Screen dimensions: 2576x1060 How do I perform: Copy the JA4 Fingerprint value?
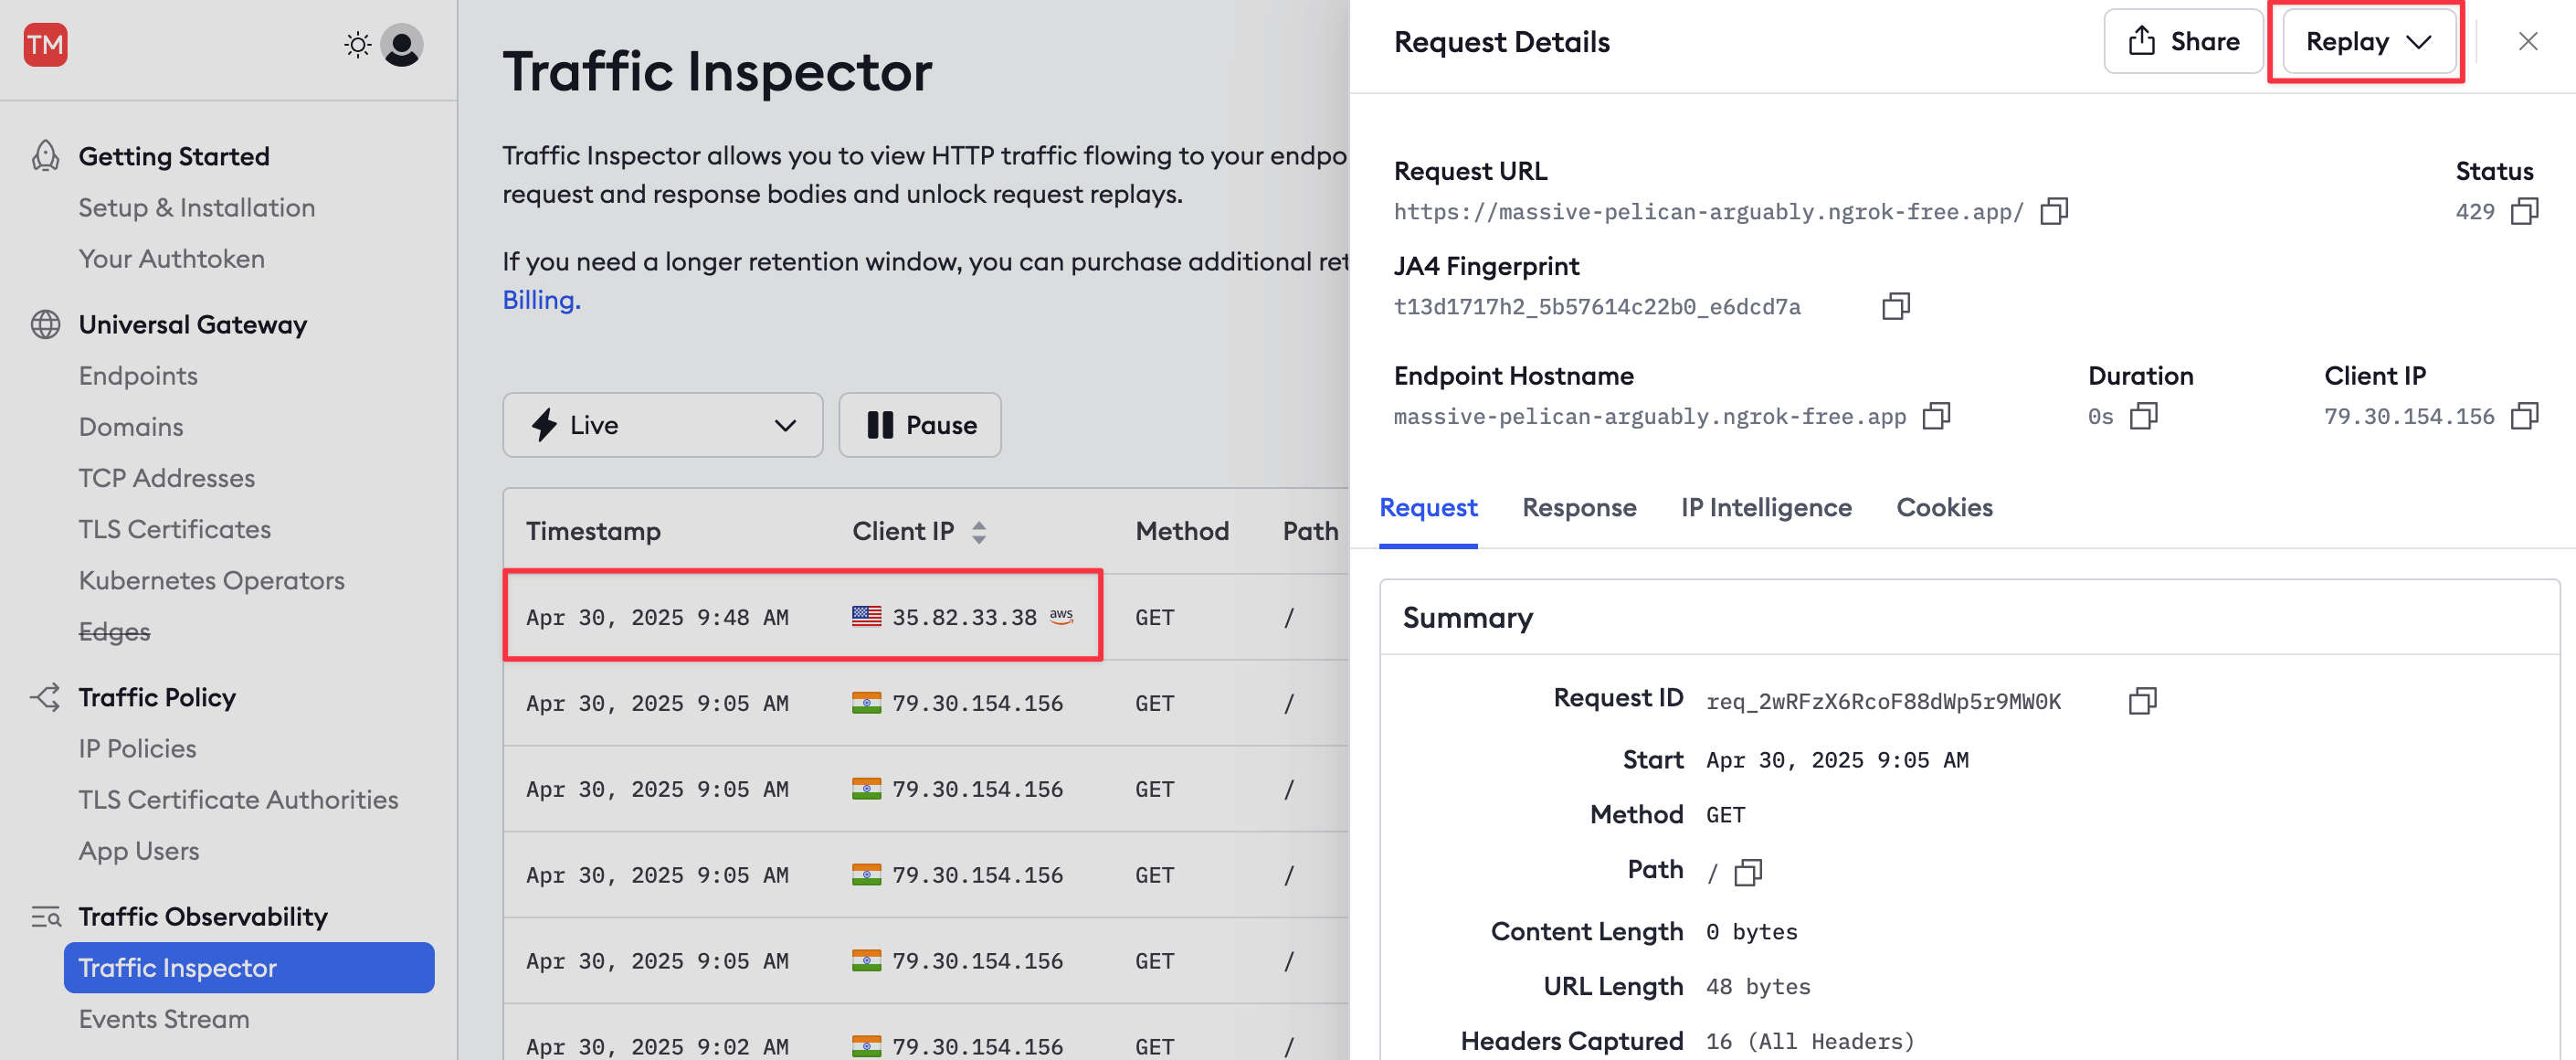(x=1896, y=306)
